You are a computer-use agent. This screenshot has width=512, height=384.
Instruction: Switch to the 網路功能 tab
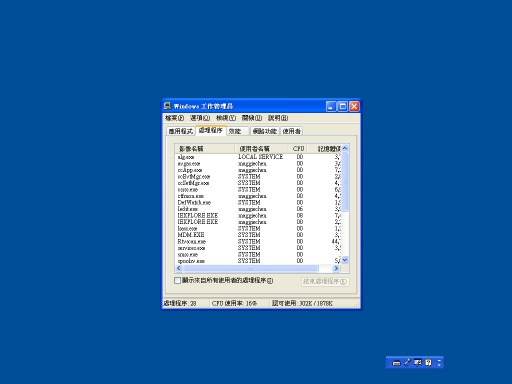coord(265,131)
